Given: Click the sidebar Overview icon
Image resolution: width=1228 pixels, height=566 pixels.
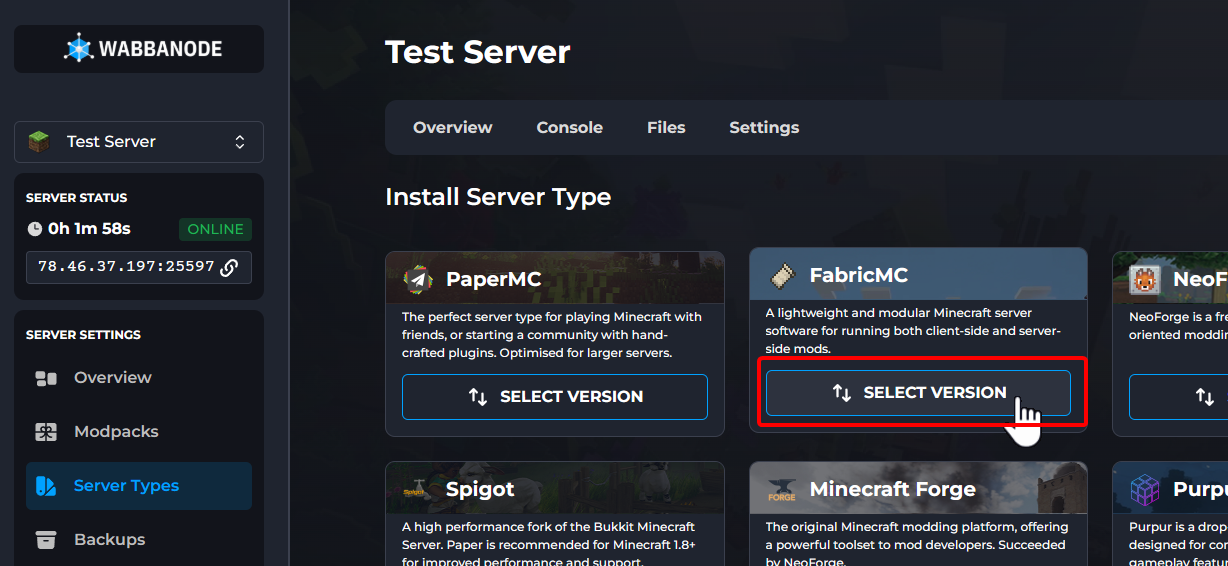Looking at the screenshot, I should [x=46, y=378].
